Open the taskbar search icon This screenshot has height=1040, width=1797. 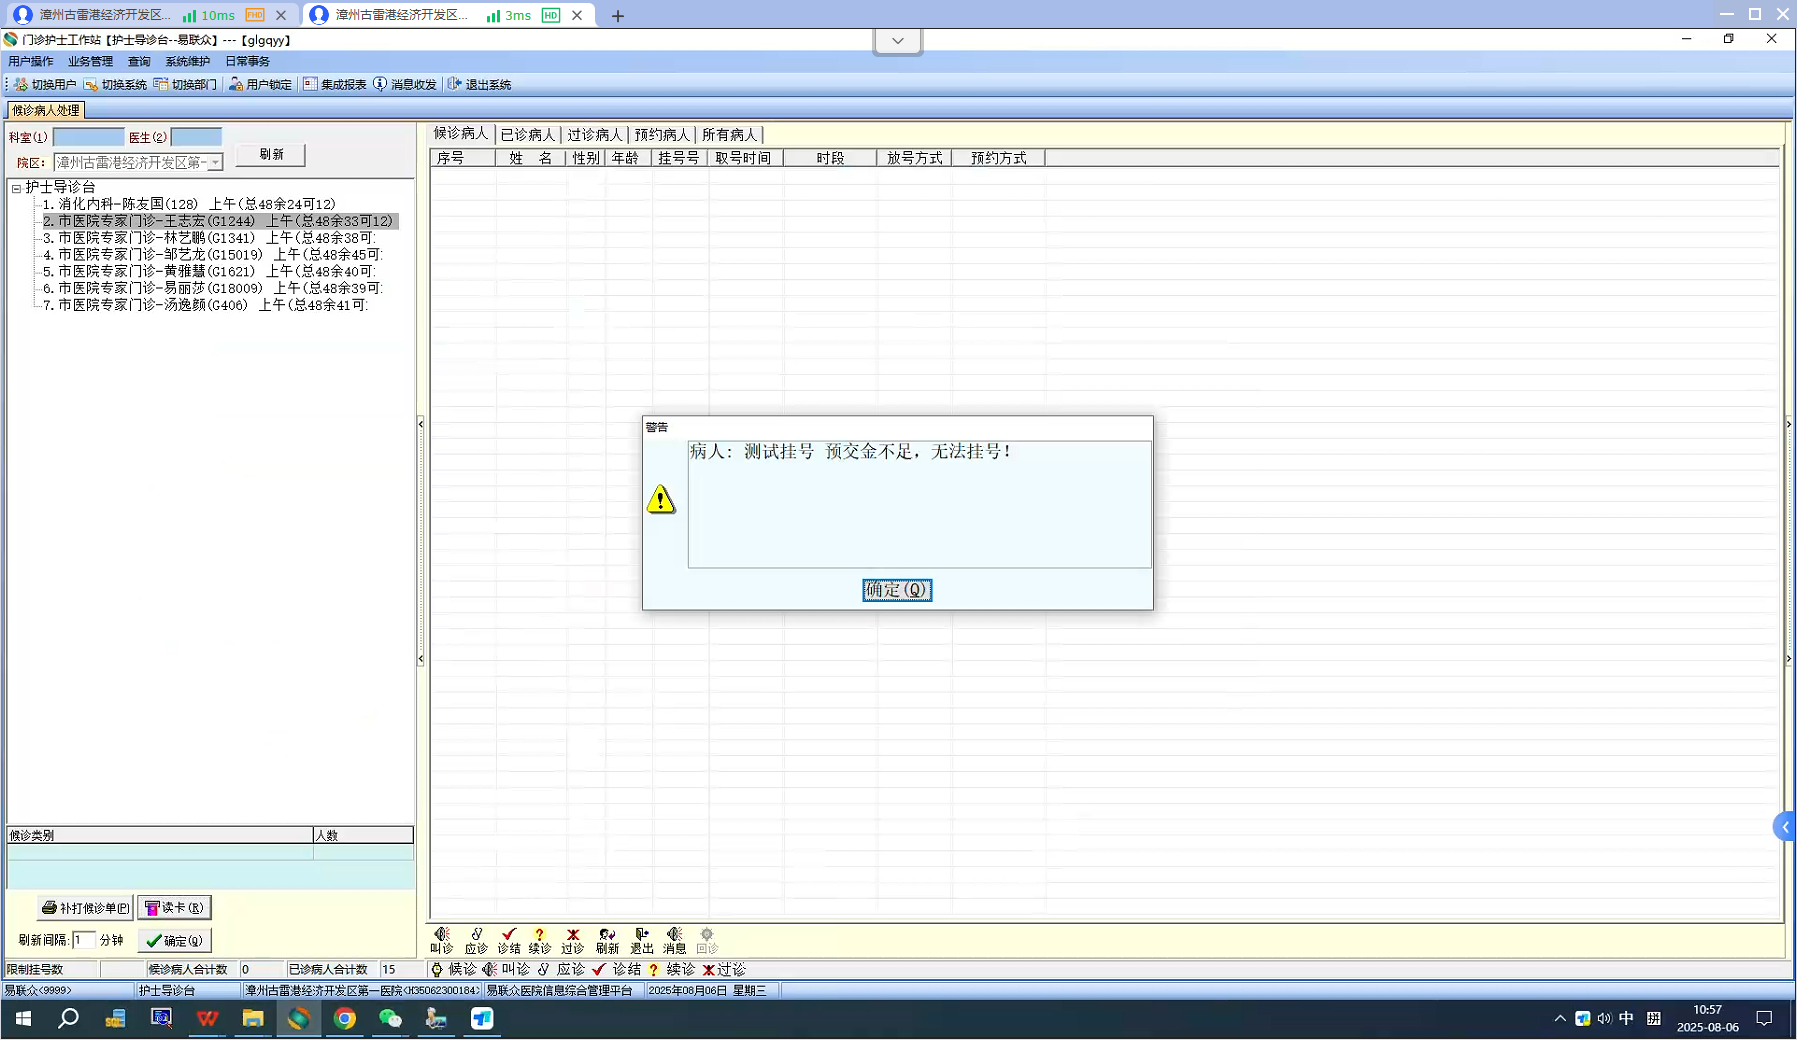(x=68, y=1018)
